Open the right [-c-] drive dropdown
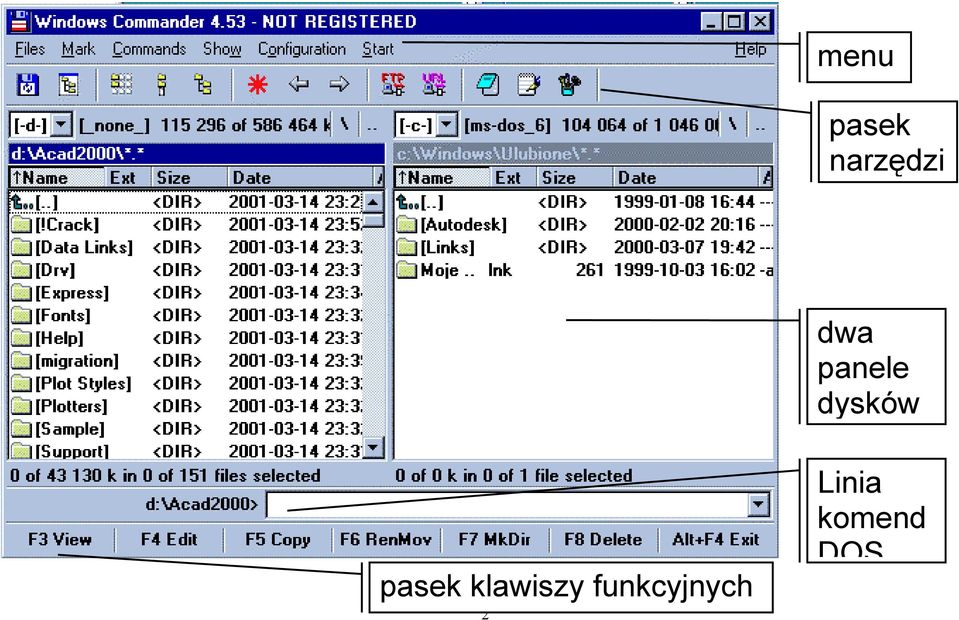Viewport: 959px width, 620px height. 447,125
